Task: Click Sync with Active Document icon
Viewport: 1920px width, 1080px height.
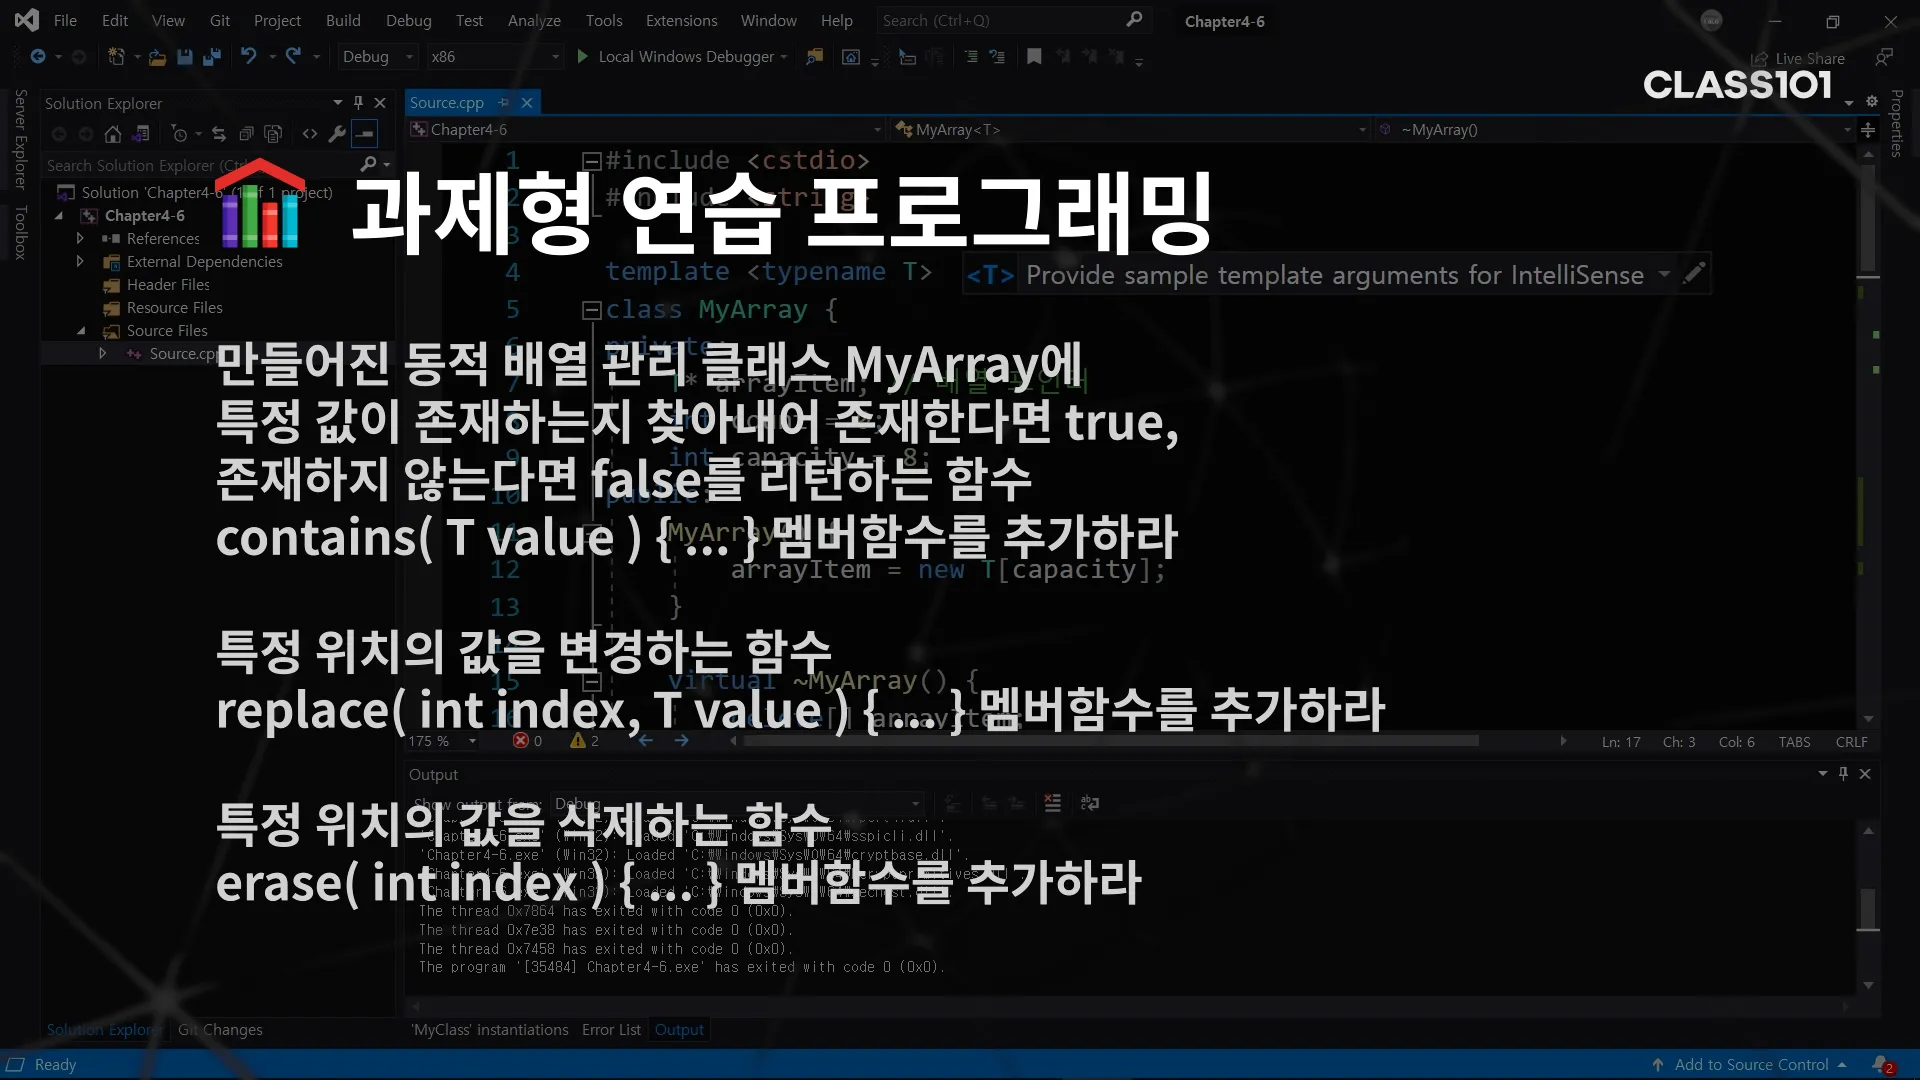Action: pos(219,134)
